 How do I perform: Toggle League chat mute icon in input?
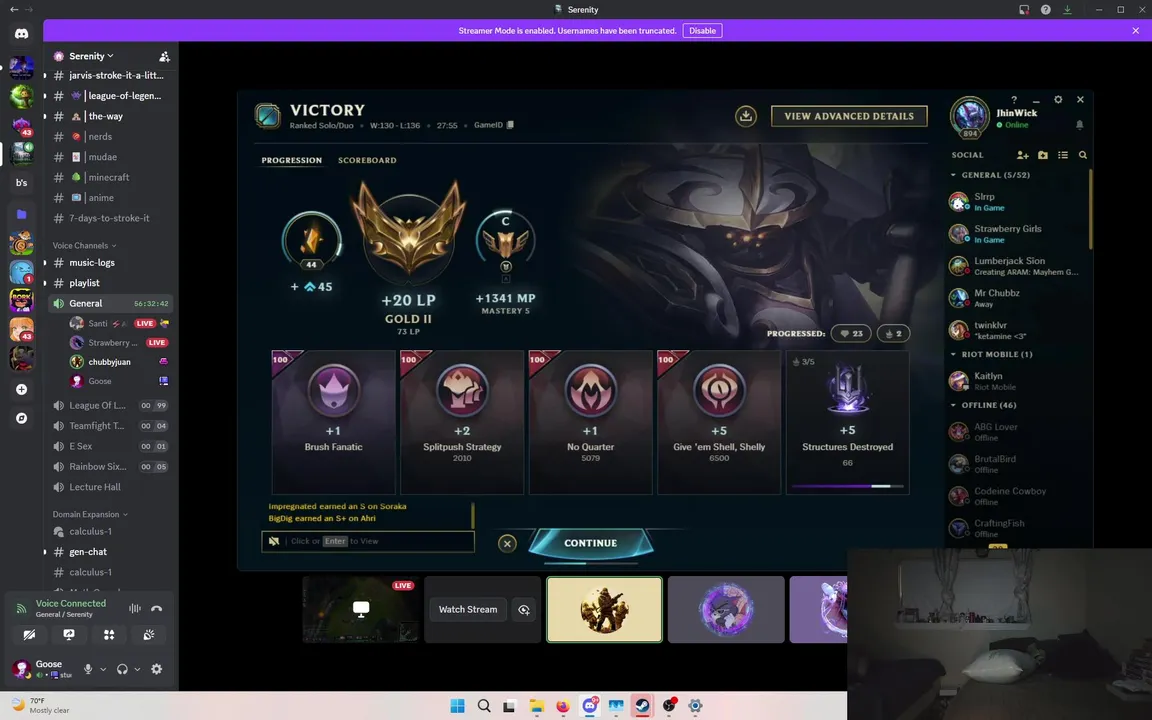(x=273, y=541)
